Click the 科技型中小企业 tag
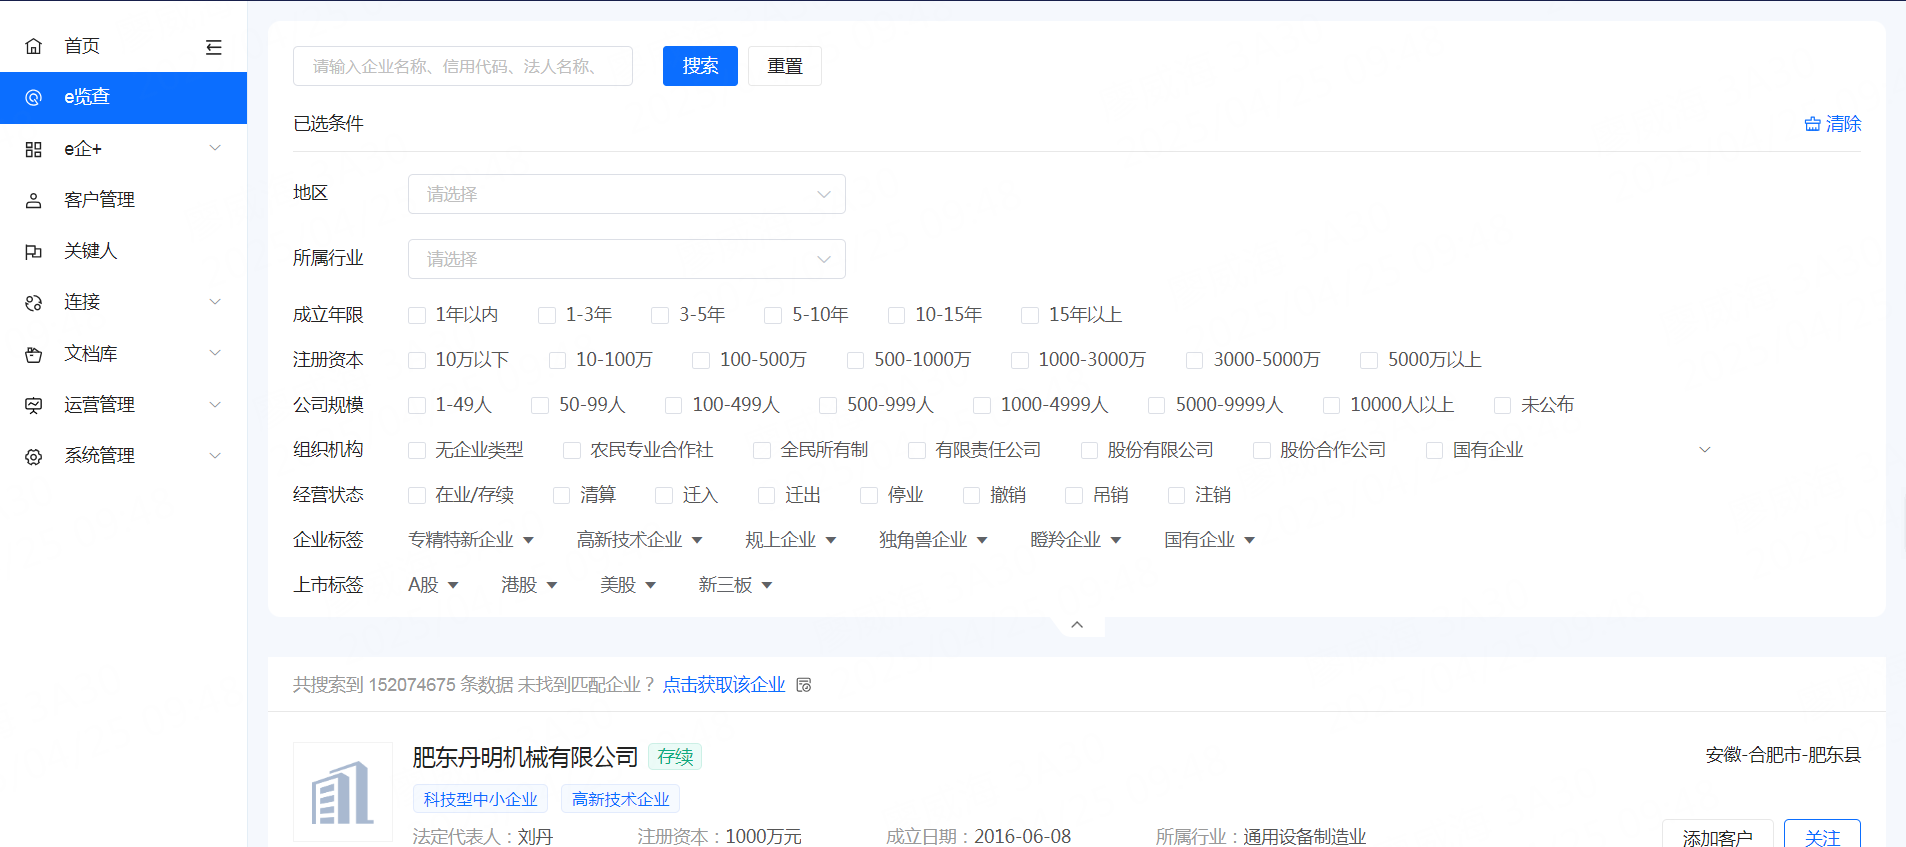 coord(480,799)
